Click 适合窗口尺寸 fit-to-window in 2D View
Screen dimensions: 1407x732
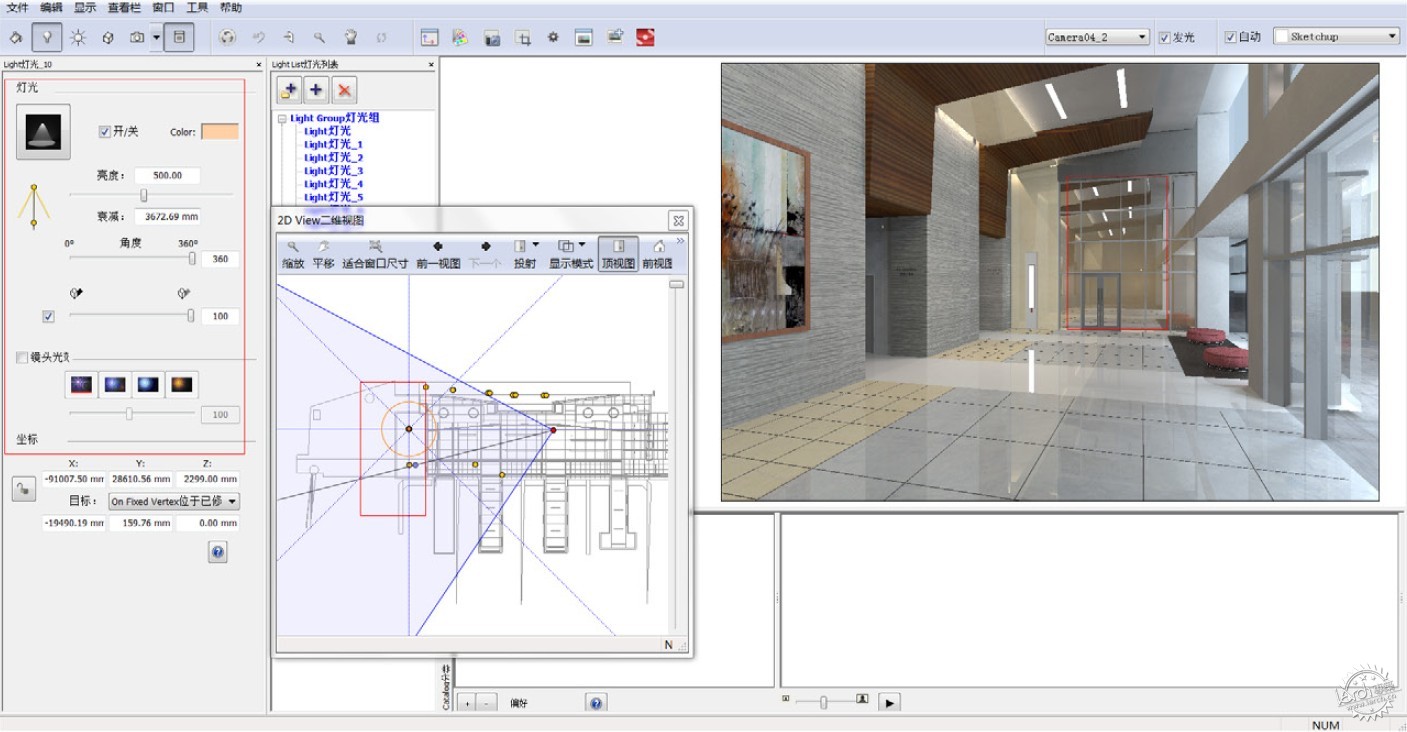(375, 256)
